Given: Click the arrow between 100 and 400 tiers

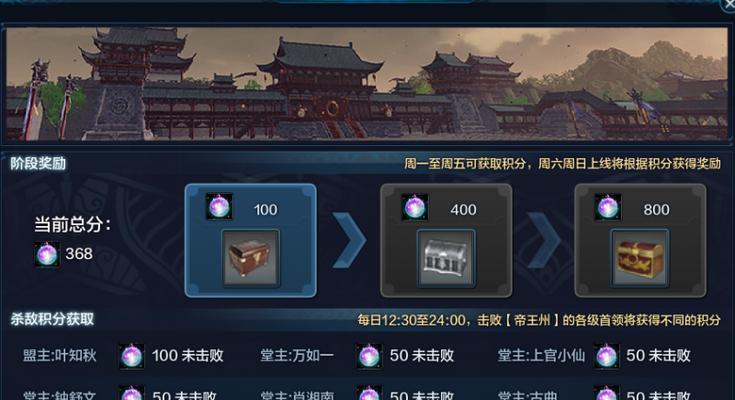Looking at the screenshot, I should tap(349, 240).
